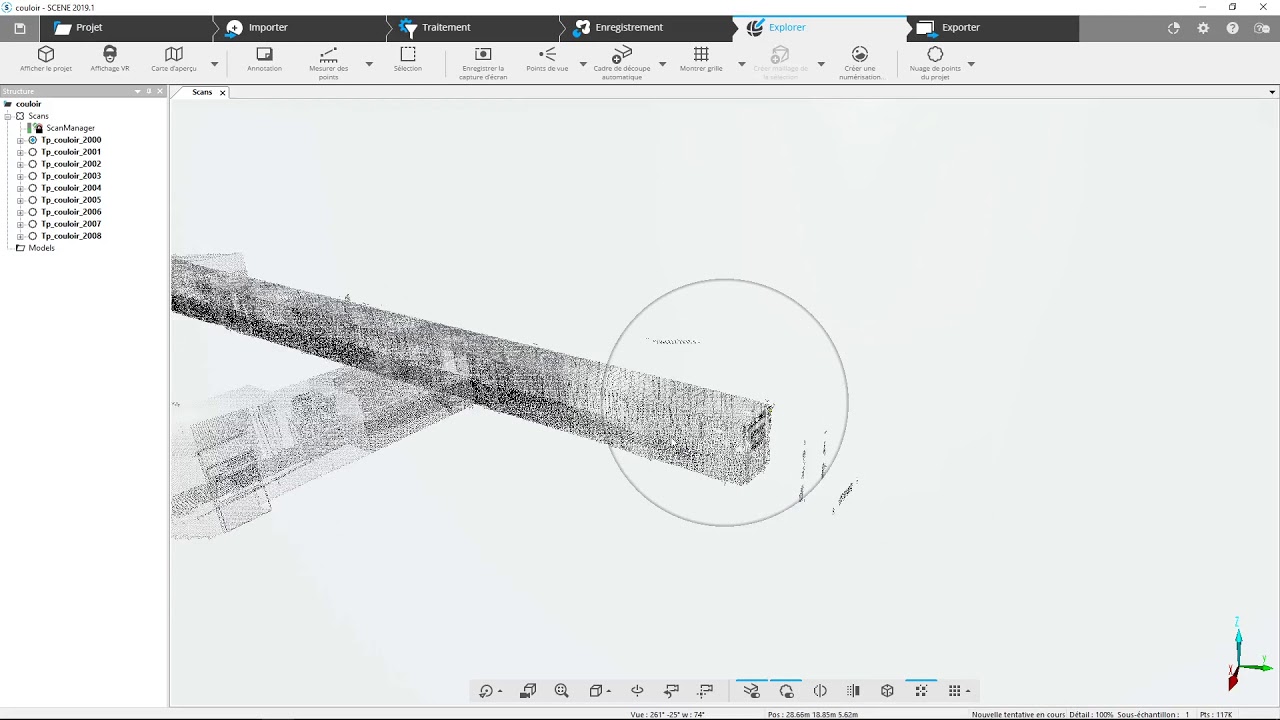Image resolution: width=1280 pixels, height=720 pixels.
Task: Select ScanManager in the tree
Action: [x=70, y=128]
